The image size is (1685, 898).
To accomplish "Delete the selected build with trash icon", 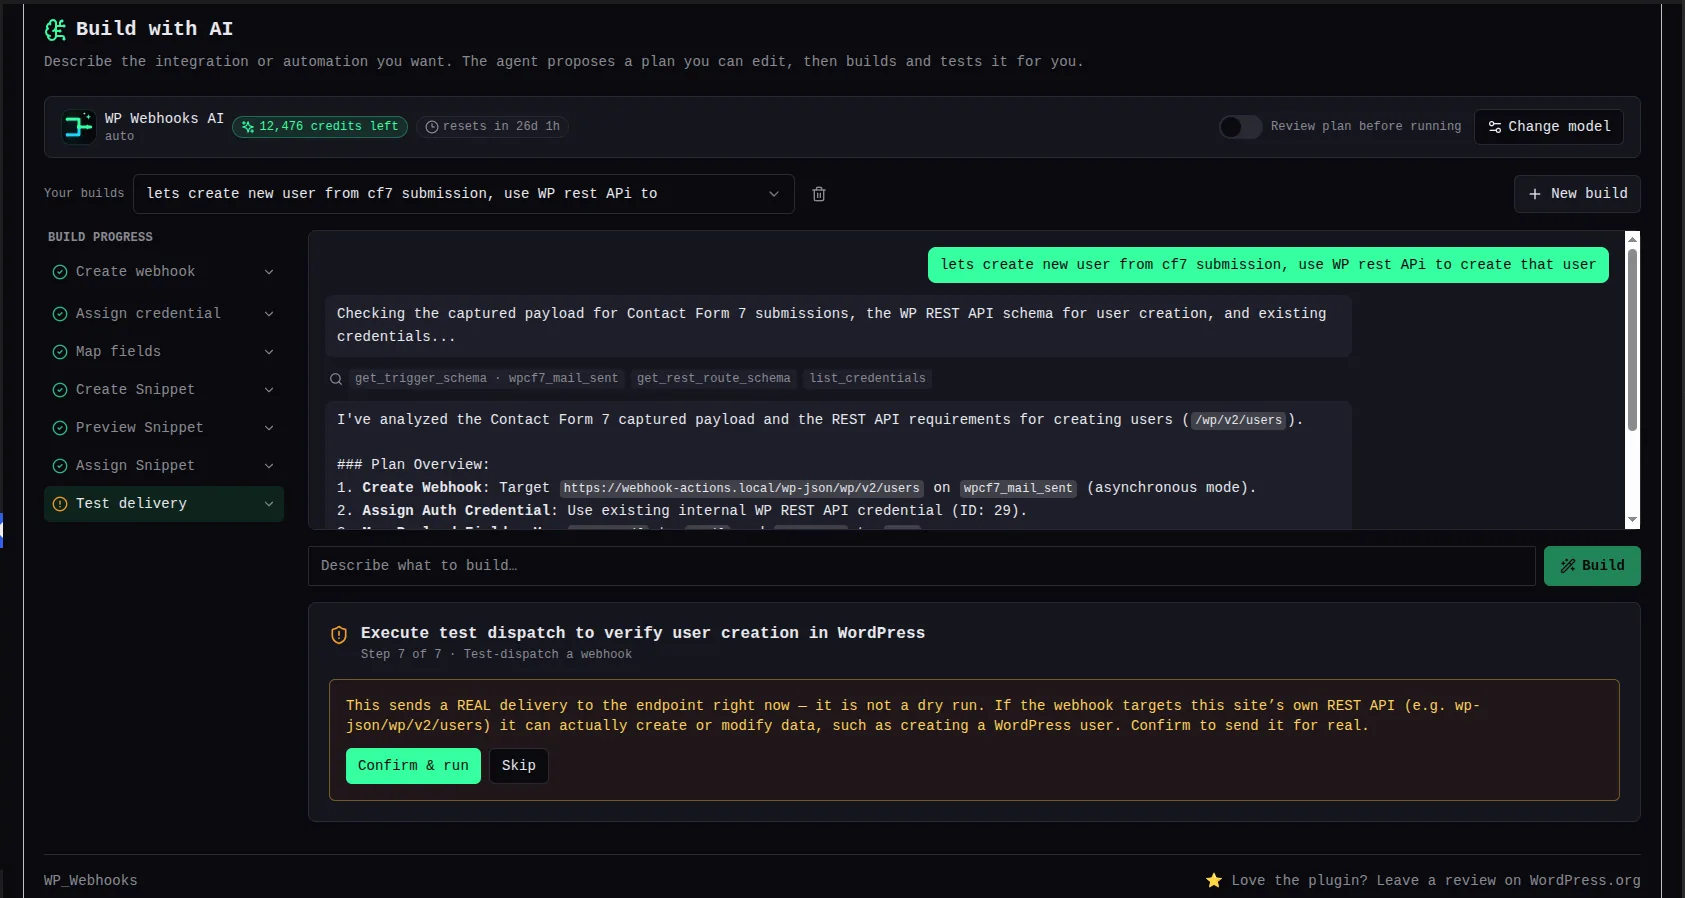I will (x=819, y=194).
